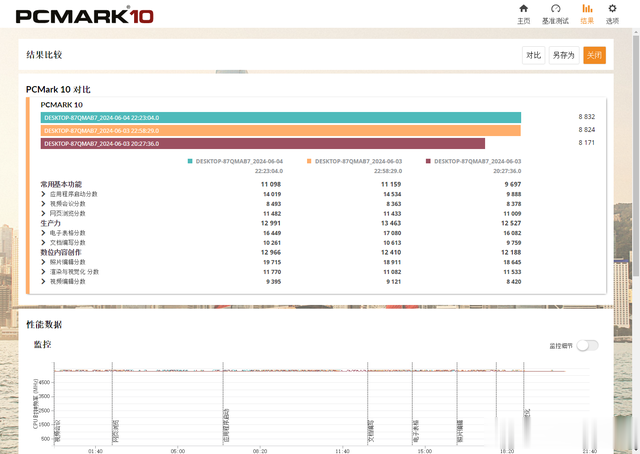Screen dimensions: 640x454
Task: Click the video editing score 8 420
Action: click(x=514, y=282)
